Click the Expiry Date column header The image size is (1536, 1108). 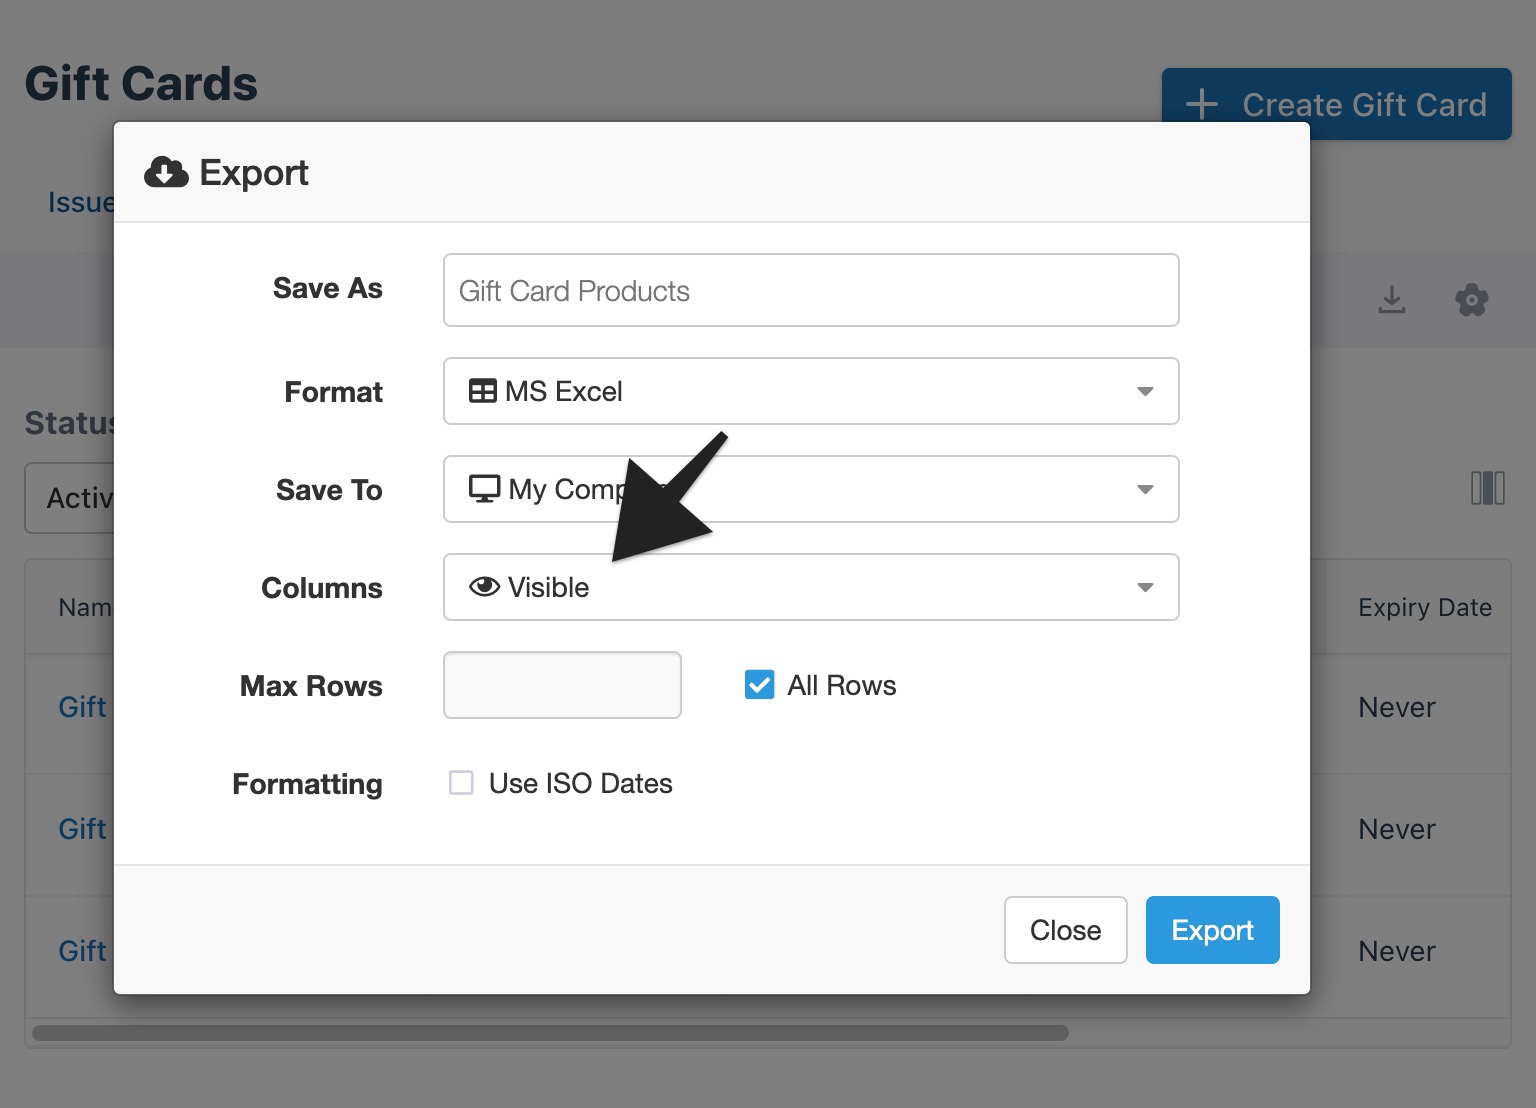1425,607
